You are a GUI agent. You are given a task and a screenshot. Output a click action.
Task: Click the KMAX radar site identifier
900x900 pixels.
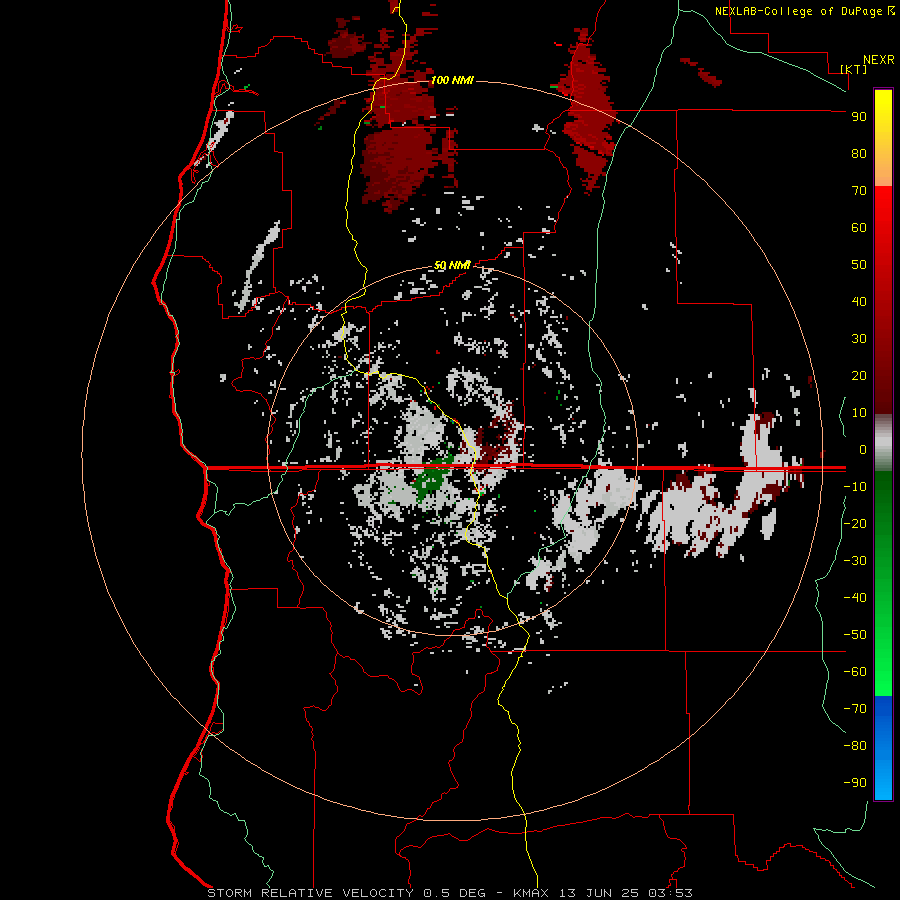[531, 893]
